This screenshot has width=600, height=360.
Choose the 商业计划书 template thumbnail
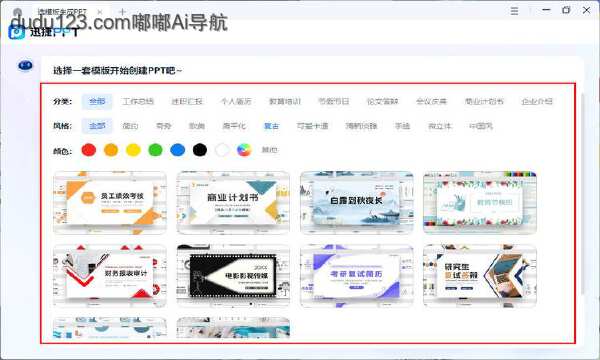pos(233,202)
